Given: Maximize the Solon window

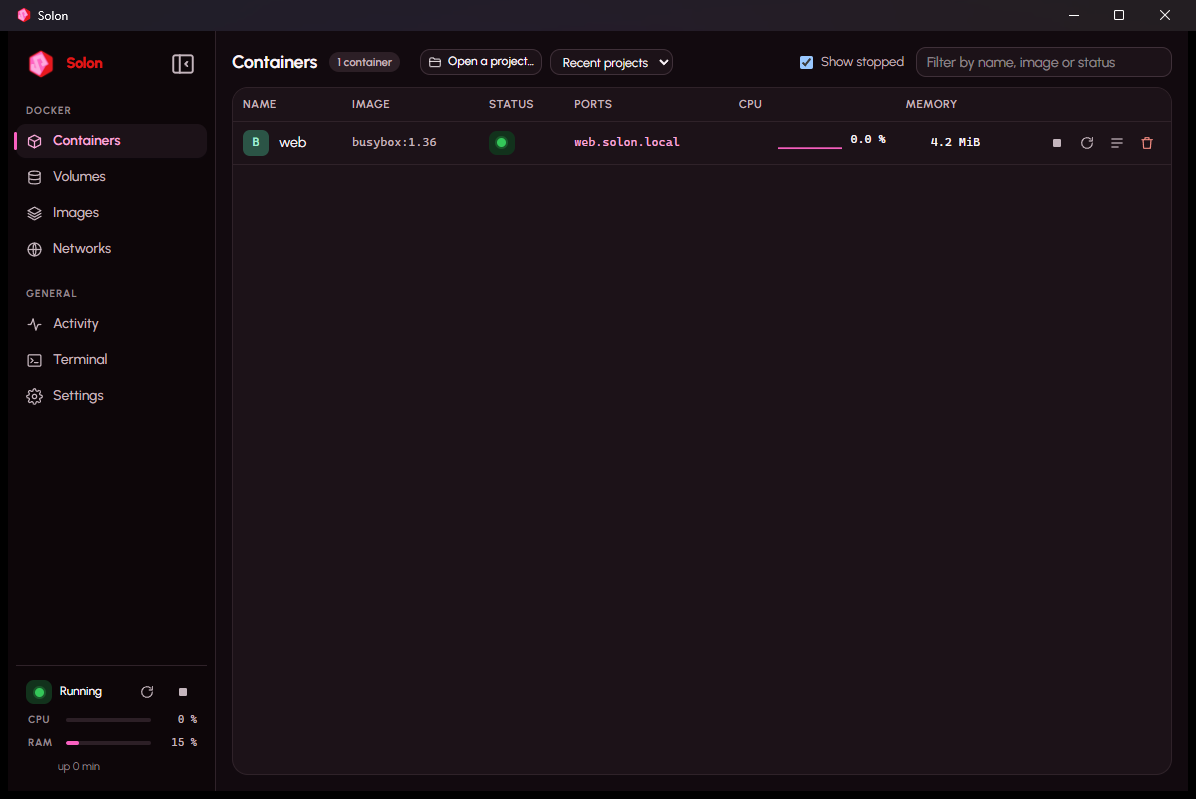Looking at the screenshot, I should tap(1119, 15).
